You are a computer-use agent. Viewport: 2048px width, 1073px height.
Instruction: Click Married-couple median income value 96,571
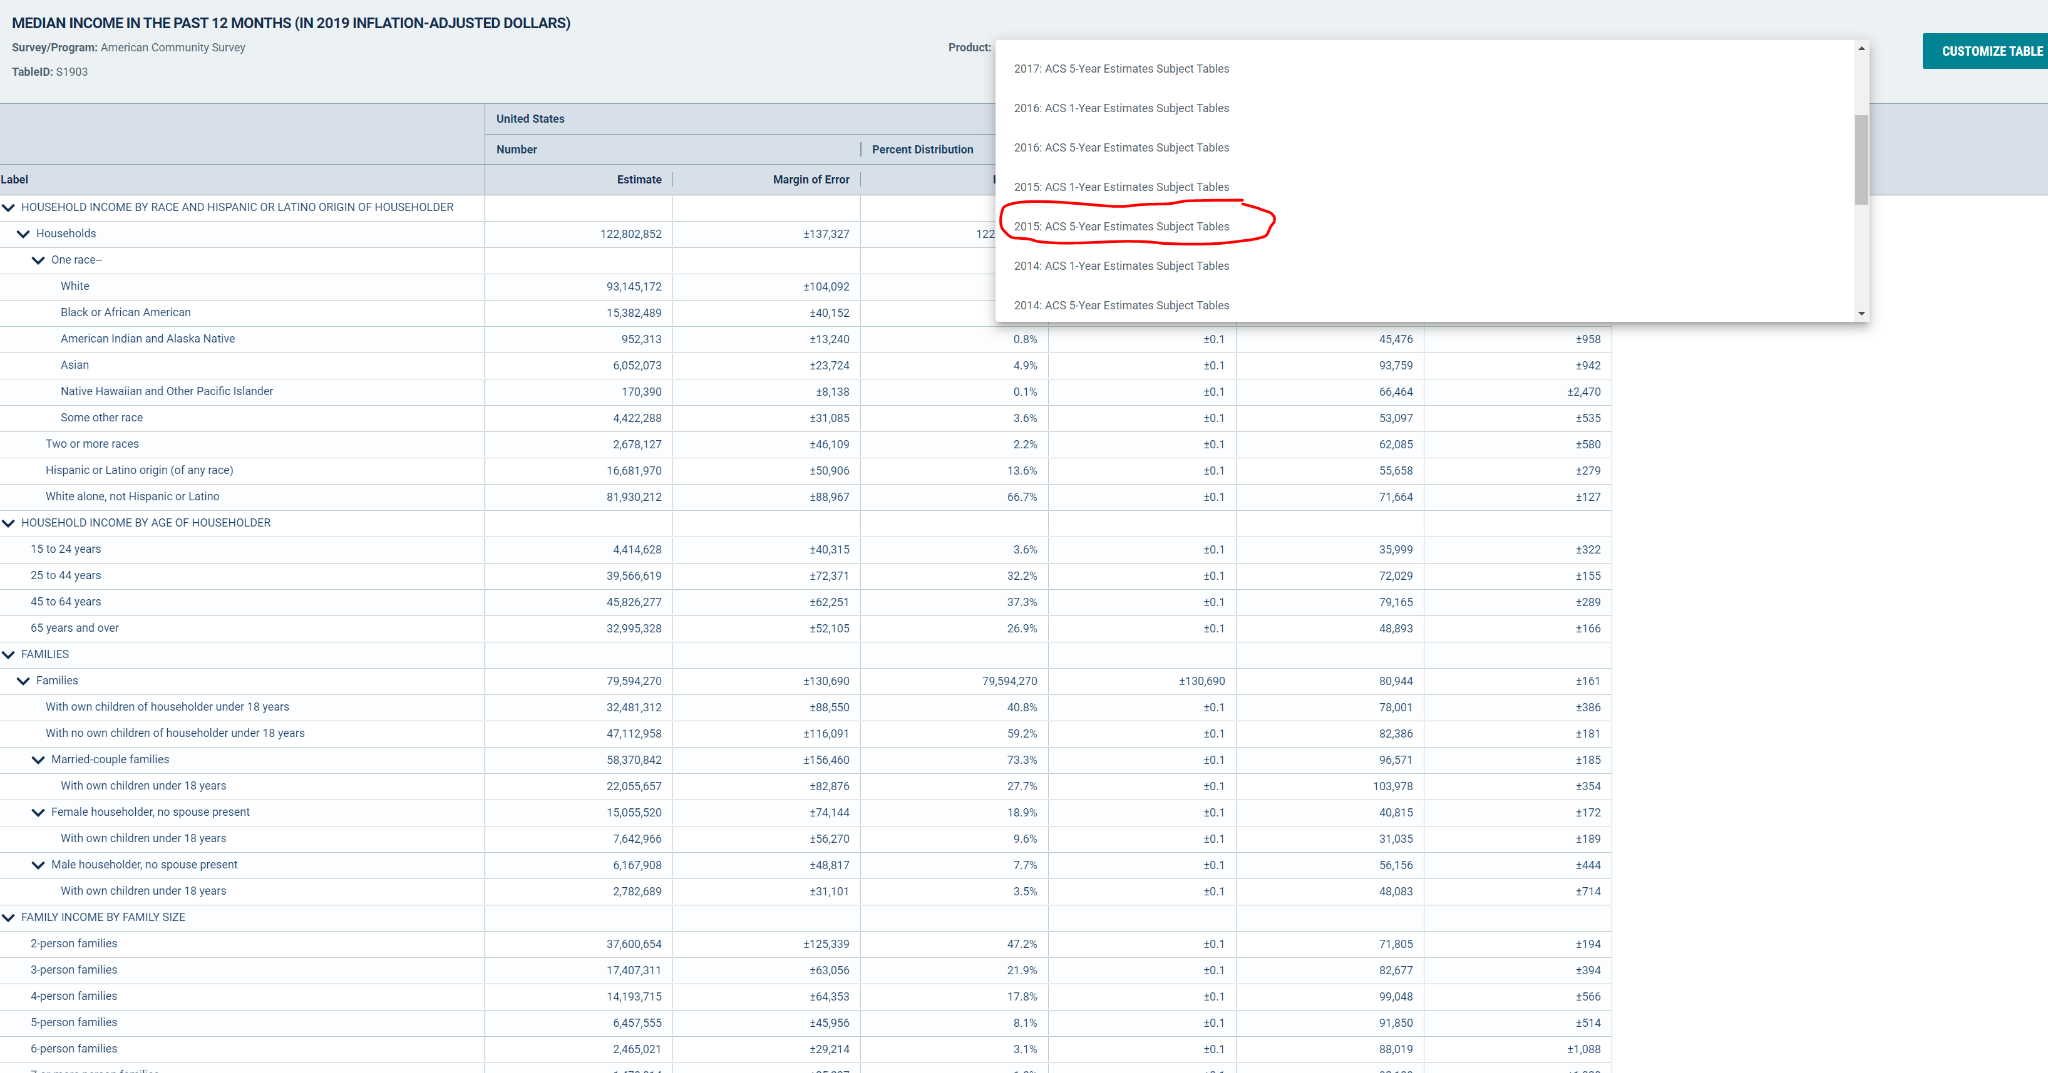(1396, 760)
